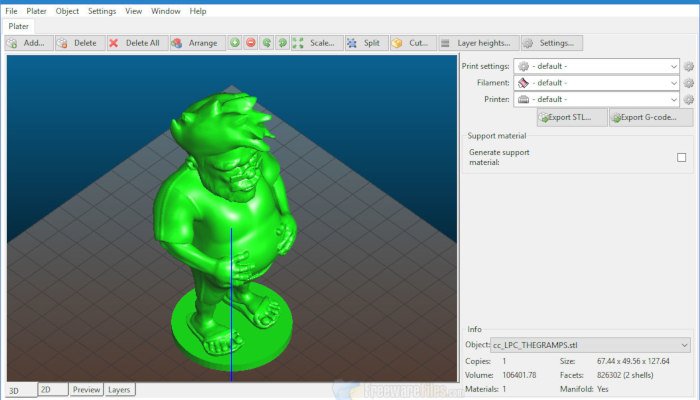This screenshot has height=400, width=700.
Task: Click the Export STL button
Action: 571,117
